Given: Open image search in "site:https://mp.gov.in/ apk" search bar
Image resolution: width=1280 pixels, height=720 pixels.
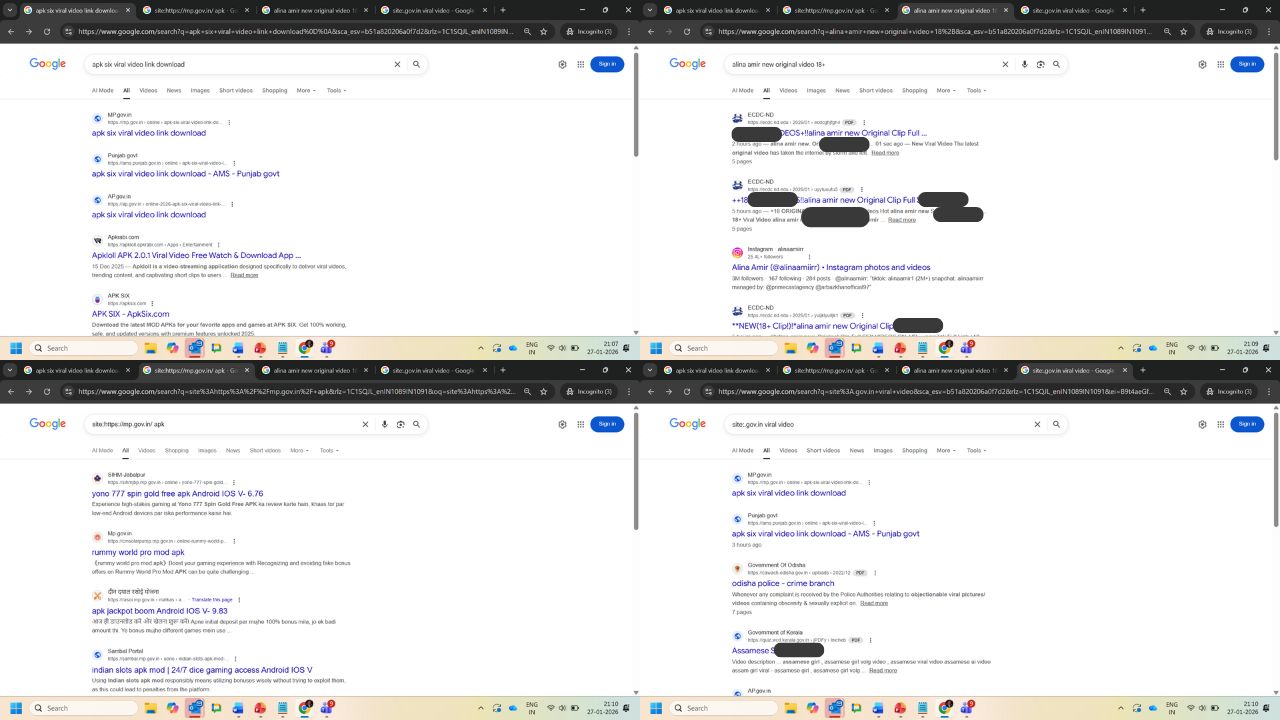Looking at the screenshot, I should click(x=400, y=424).
